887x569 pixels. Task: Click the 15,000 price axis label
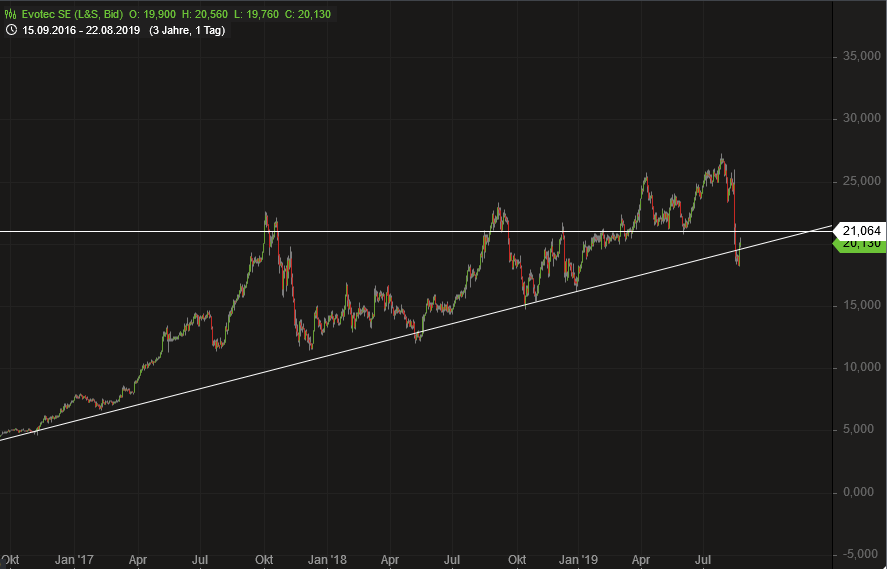point(861,305)
